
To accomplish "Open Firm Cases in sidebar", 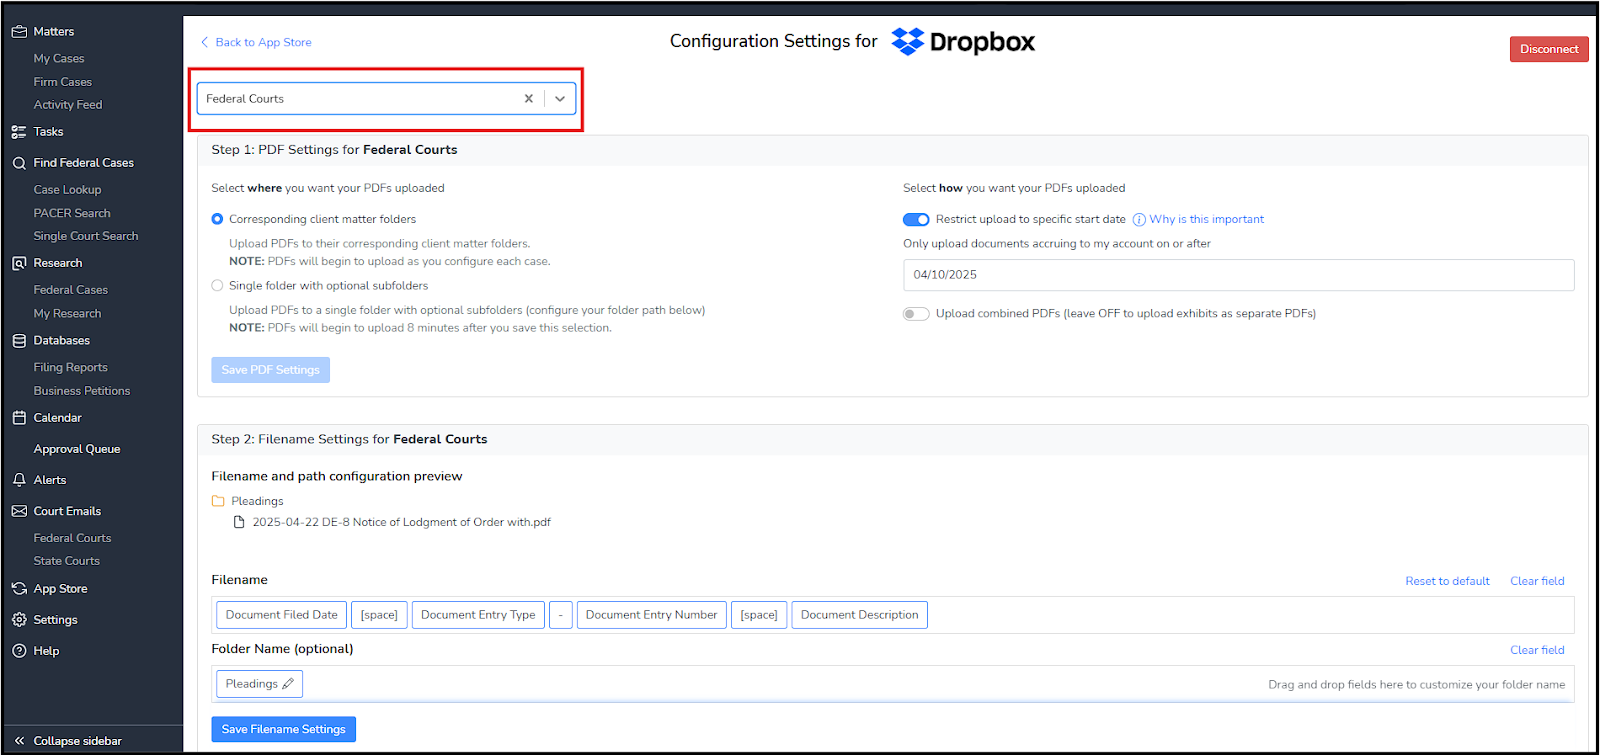I will pyautogui.click(x=63, y=82).
